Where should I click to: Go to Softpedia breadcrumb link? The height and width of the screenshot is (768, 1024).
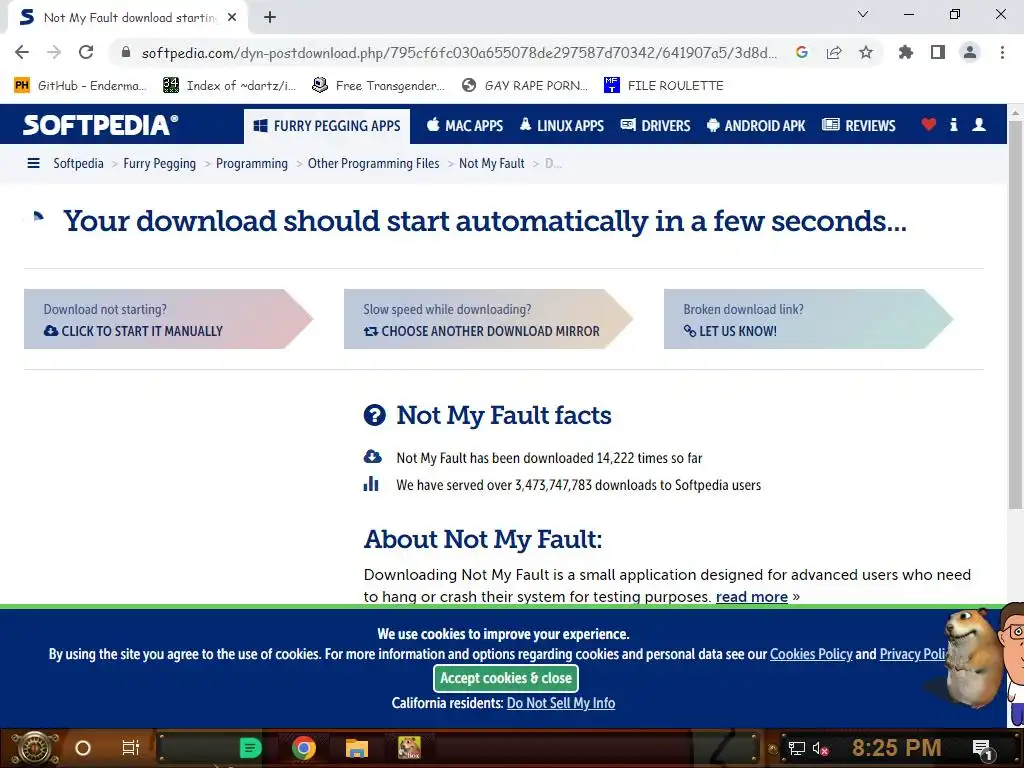tap(78, 163)
